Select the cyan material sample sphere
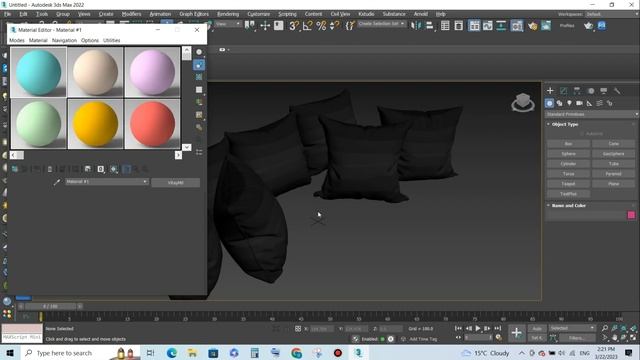The height and width of the screenshot is (360, 640). point(38,72)
